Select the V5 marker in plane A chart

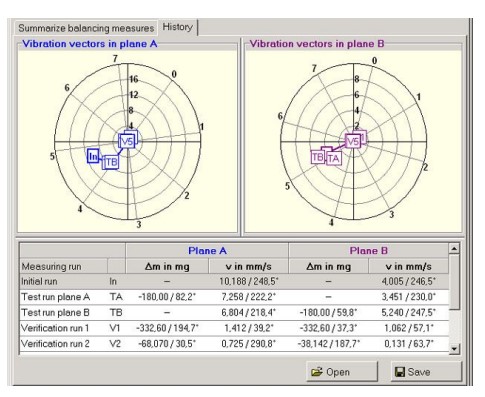pyautogui.click(x=127, y=141)
